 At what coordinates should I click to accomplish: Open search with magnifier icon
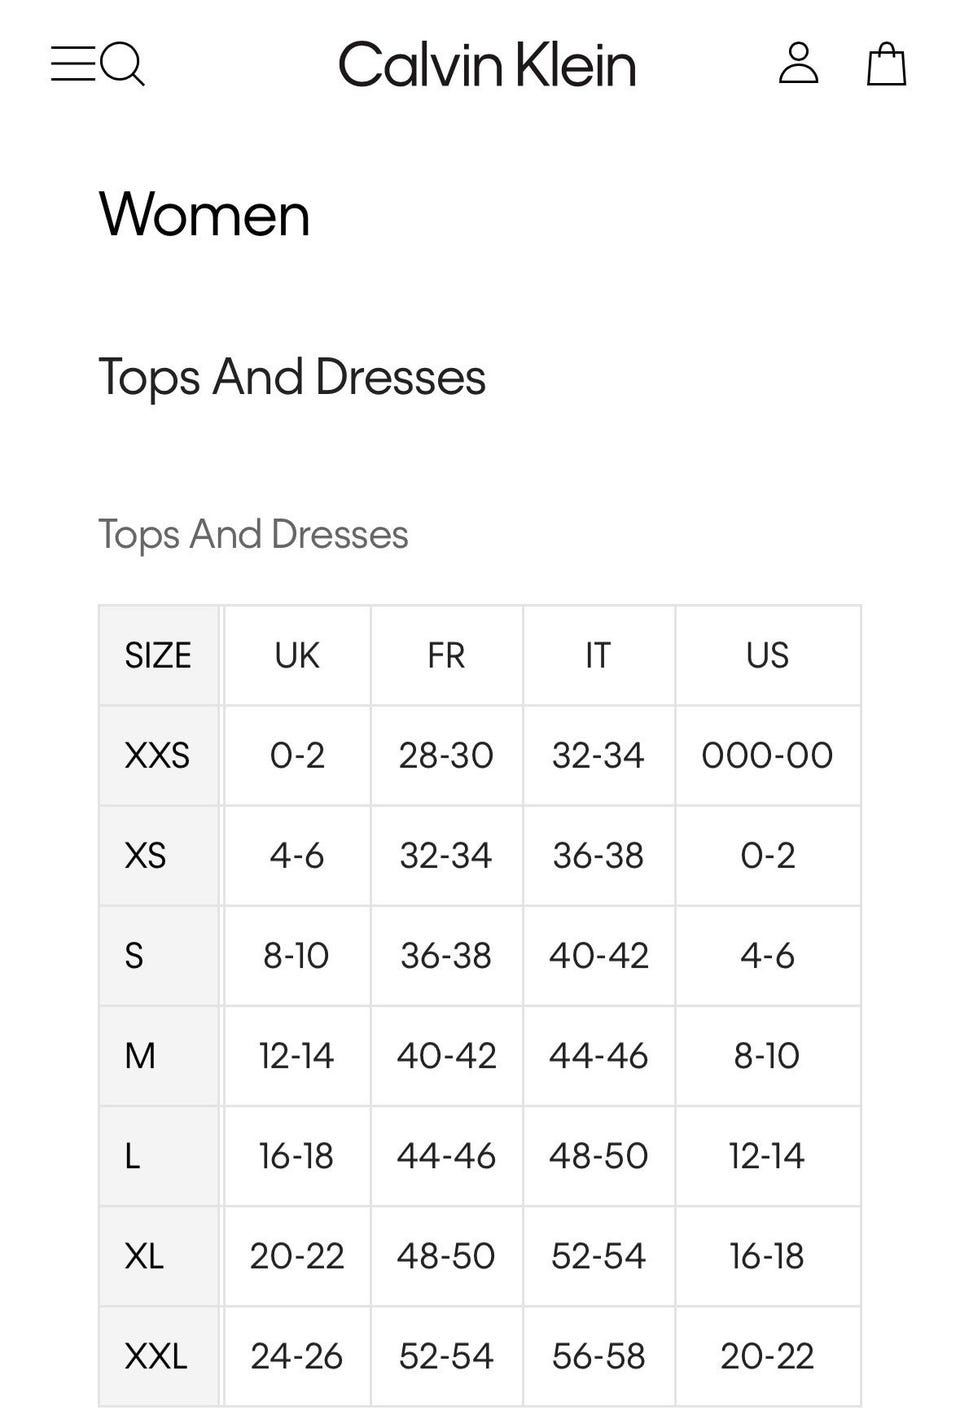(123, 64)
